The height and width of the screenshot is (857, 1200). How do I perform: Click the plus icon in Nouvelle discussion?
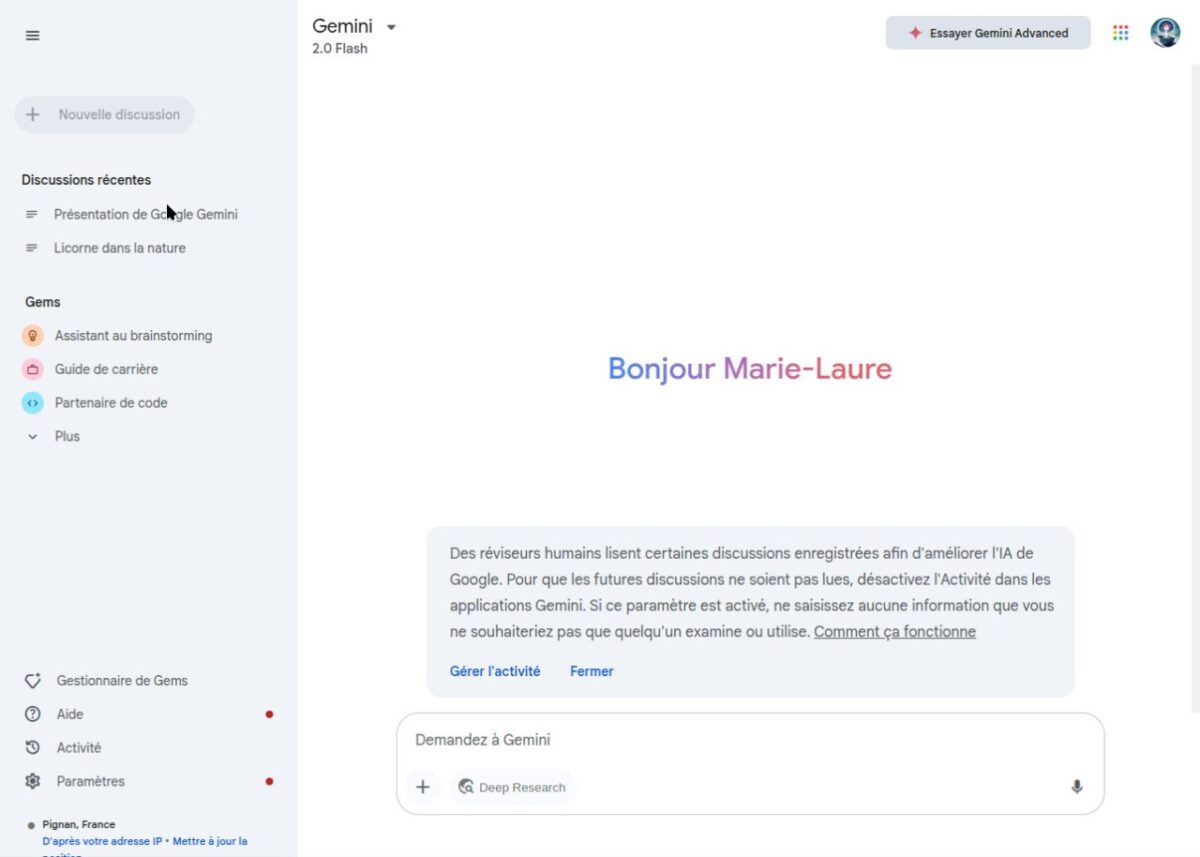click(32, 115)
